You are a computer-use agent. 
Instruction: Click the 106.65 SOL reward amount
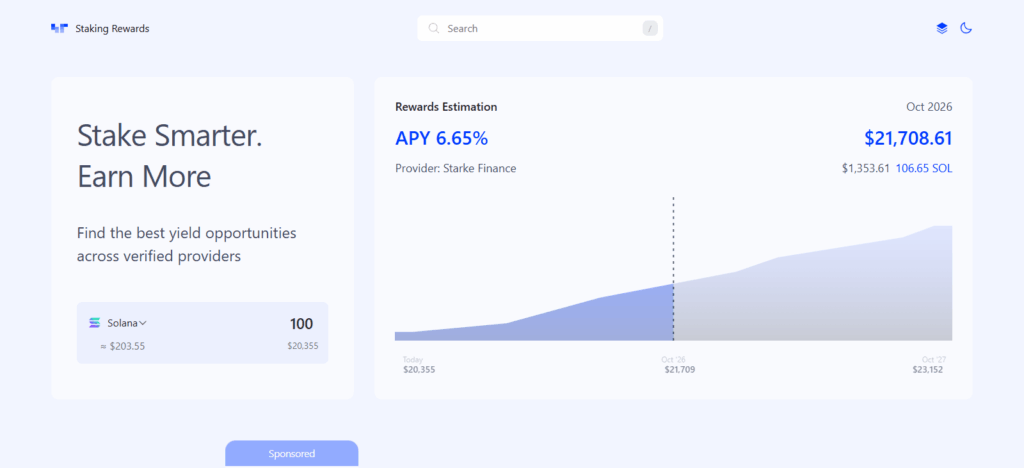pyautogui.click(x=924, y=168)
